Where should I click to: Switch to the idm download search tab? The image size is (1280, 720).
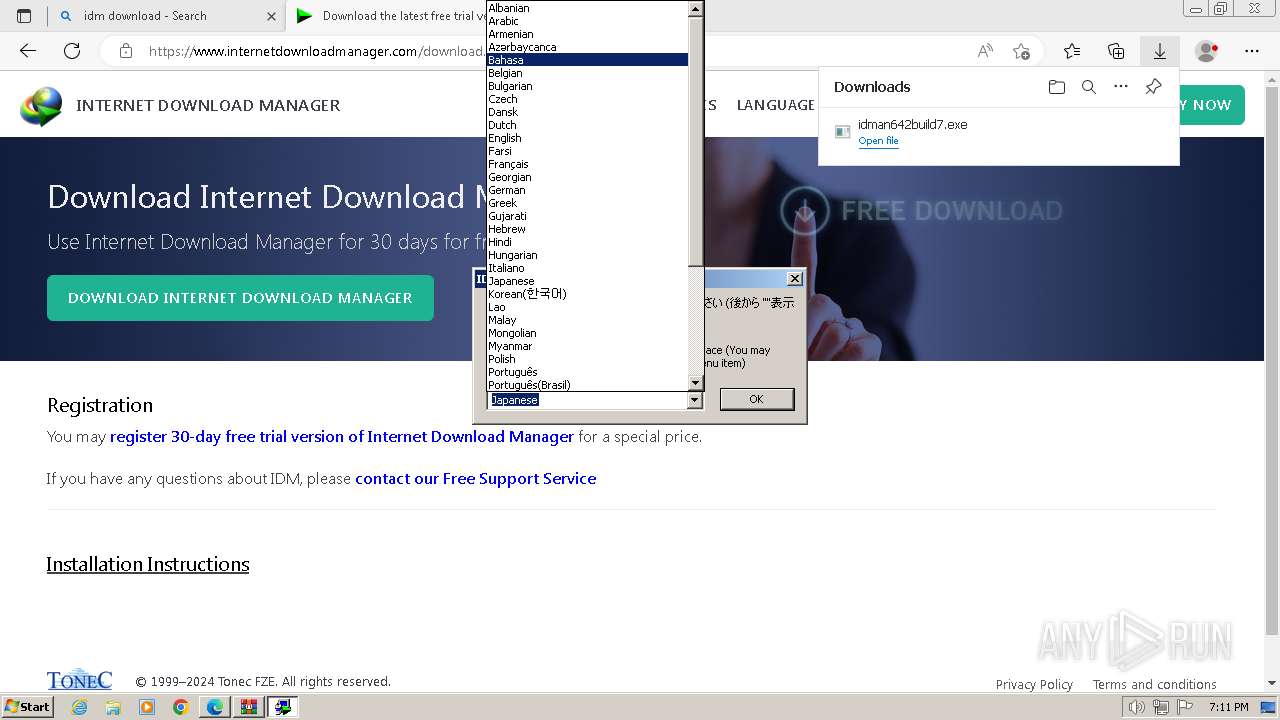click(x=168, y=16)
